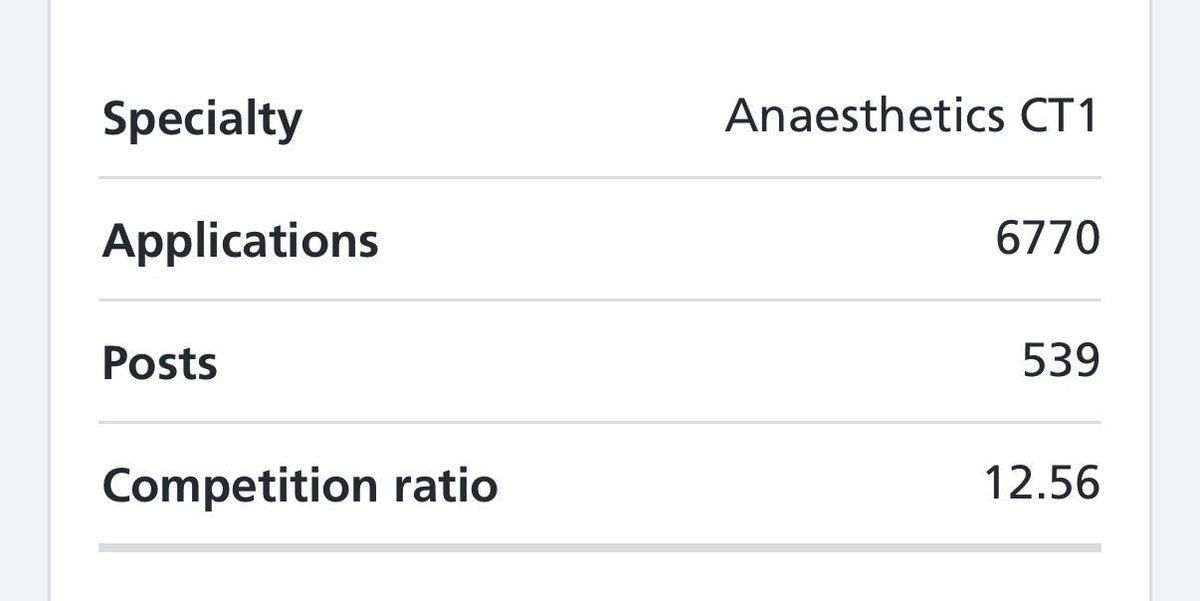Click the card's left vertical border
This screenshot has height=601, width=1200.
click(x=49, y=300)
